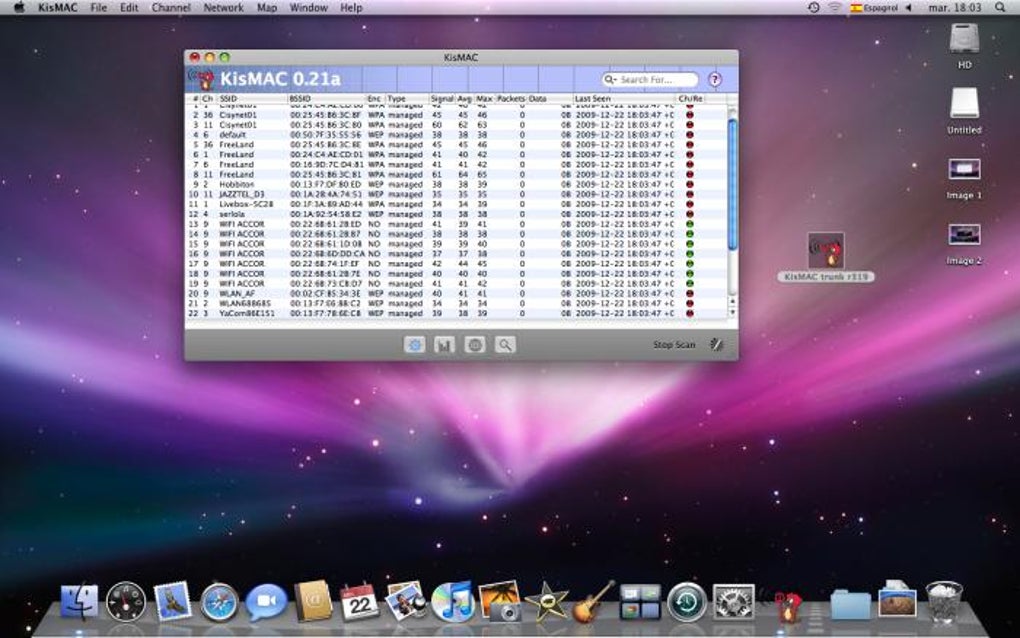Click the Stop Scan button
1020x638 pixels.
point(674,345)
